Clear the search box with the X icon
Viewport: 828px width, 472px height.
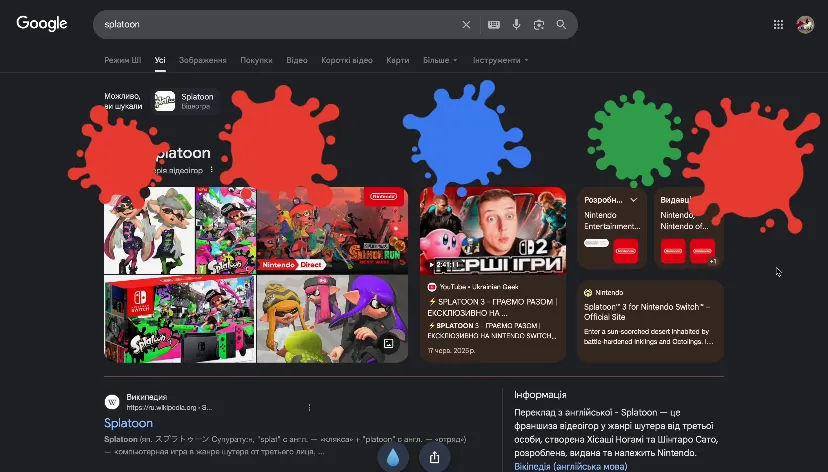coord(466,24)
